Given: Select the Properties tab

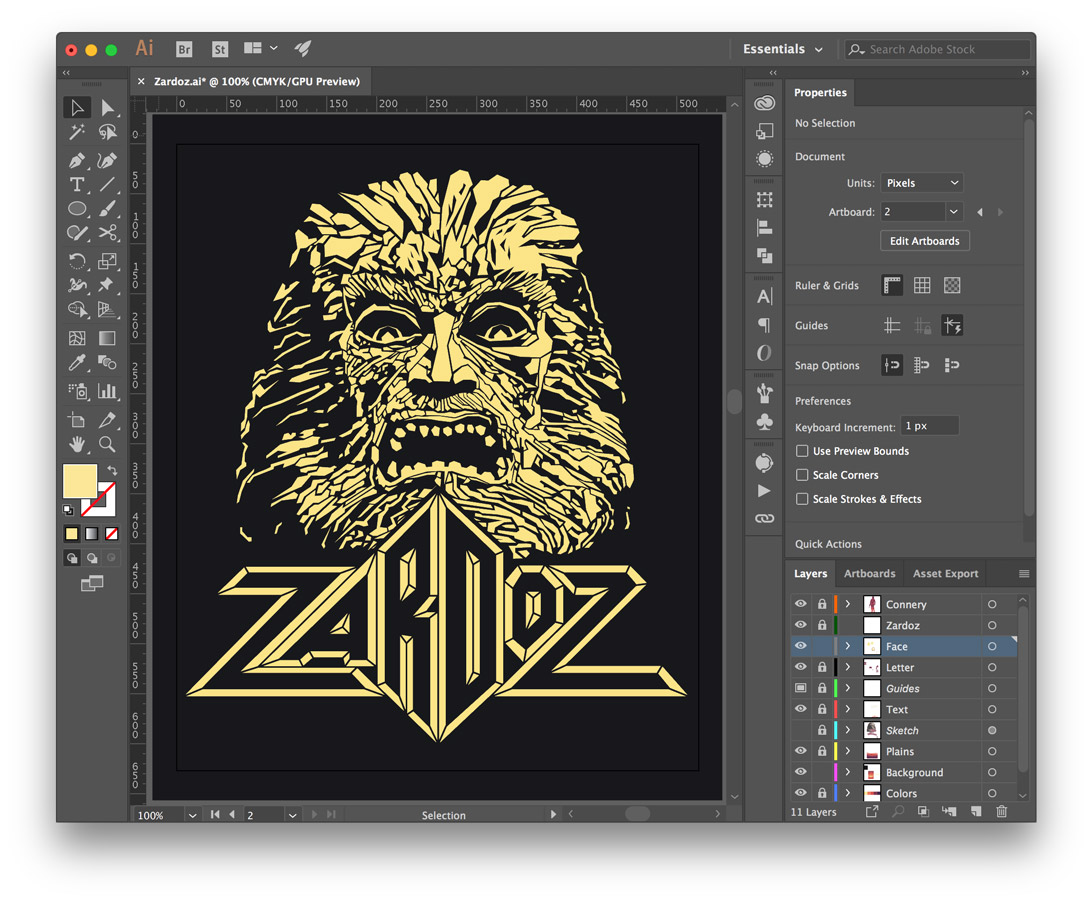Looking at the screenshot, I should click(820, 93).
